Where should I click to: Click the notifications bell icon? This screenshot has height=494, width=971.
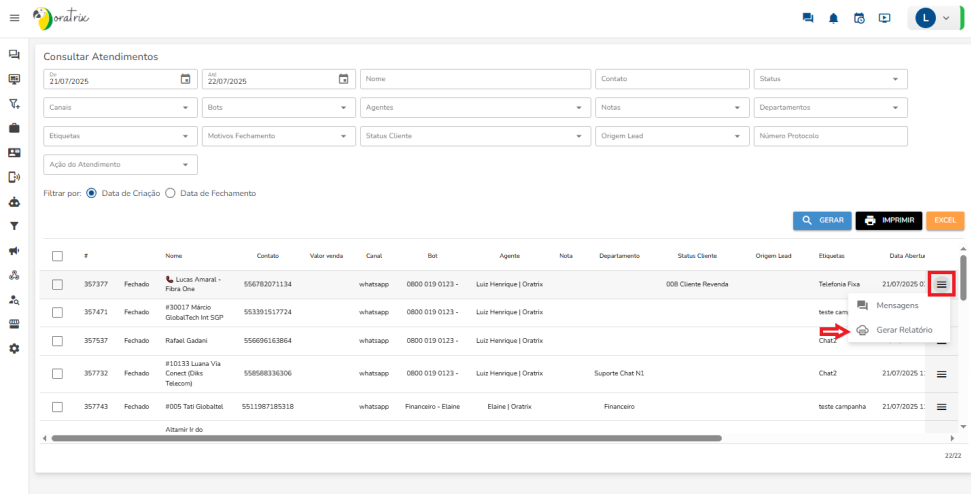[x=833, y=18]
